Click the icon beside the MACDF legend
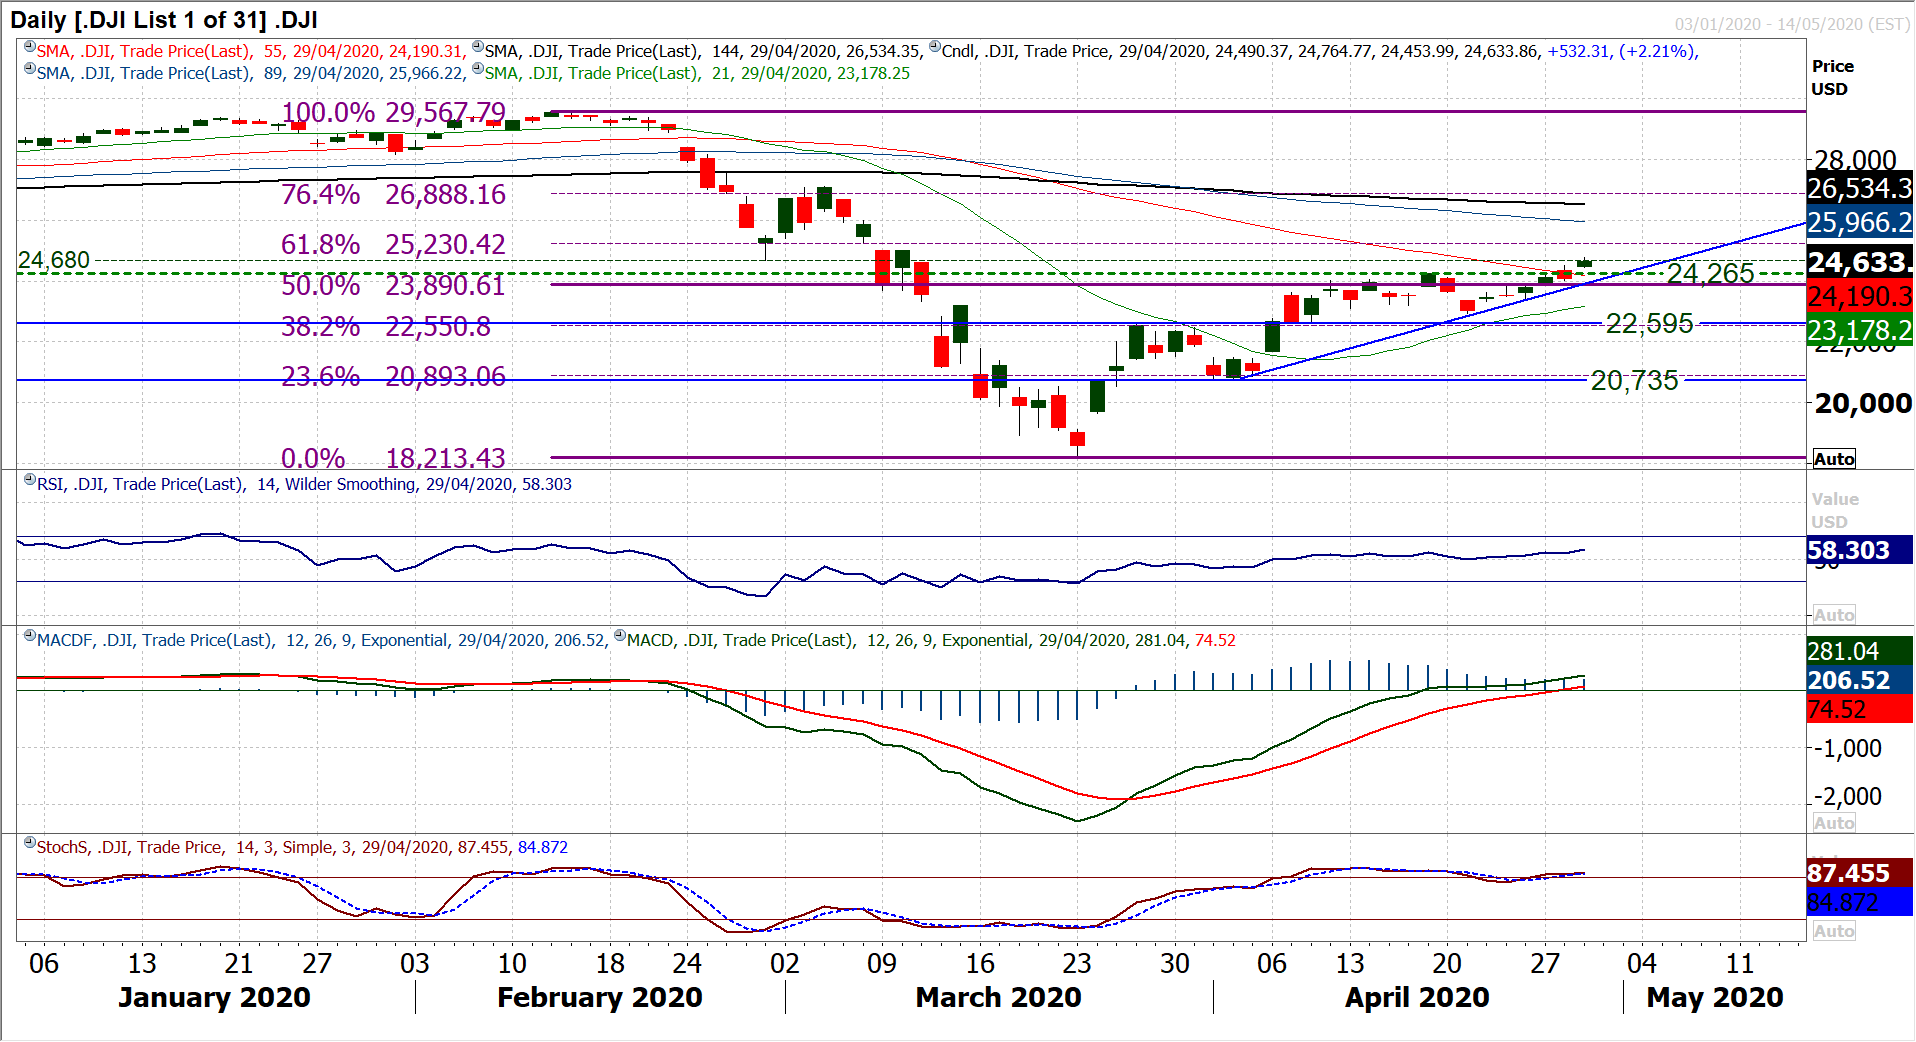 pyautogui.click(x=30, y=636)
